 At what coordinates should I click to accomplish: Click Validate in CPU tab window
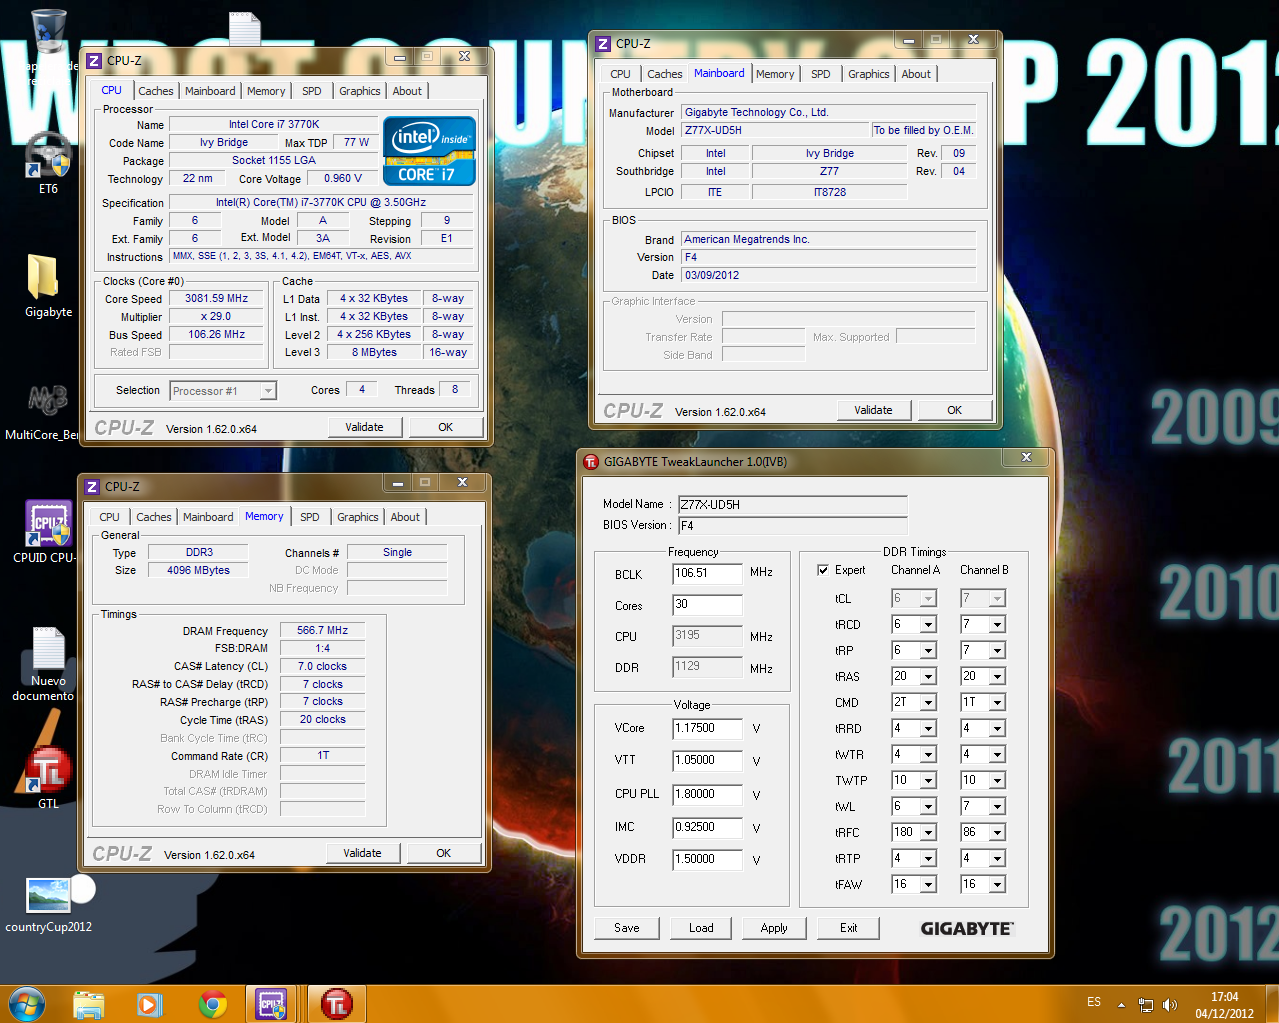(365, 427)
